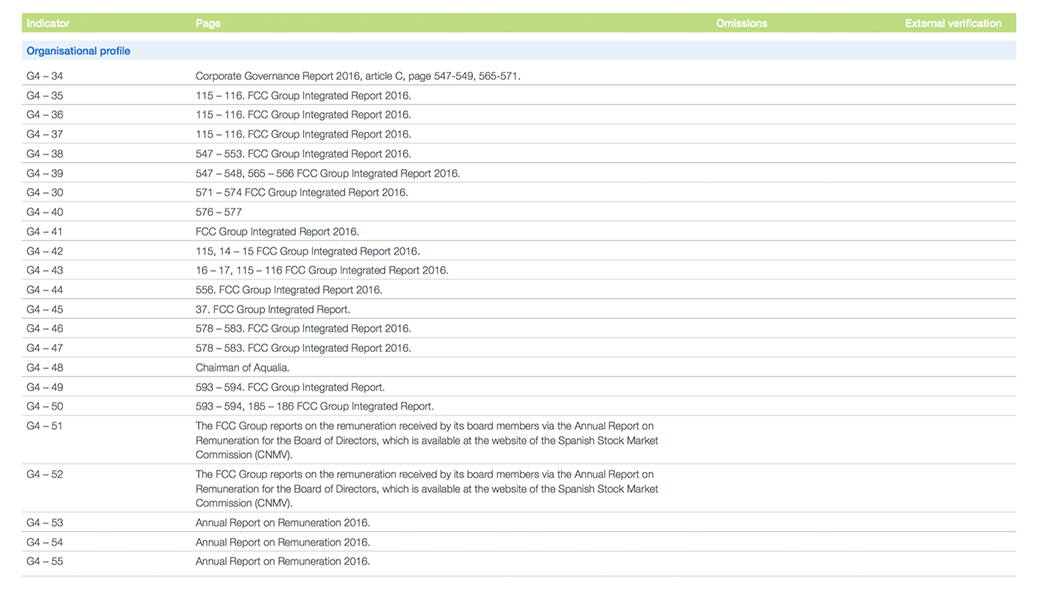
Task: Select indicator cell G4 – 37
Action: [44, 134]
